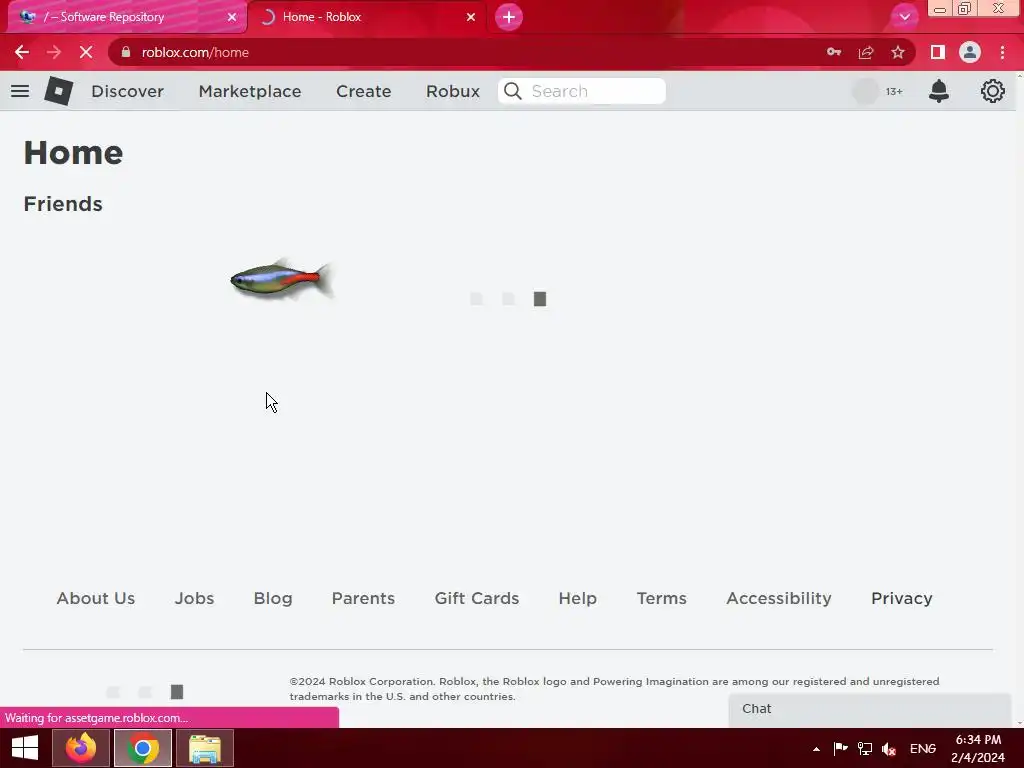Close the Home - Roblox tab
Image resolution: width=1024 pixels, height=768 pixels.
click(471, 17)
